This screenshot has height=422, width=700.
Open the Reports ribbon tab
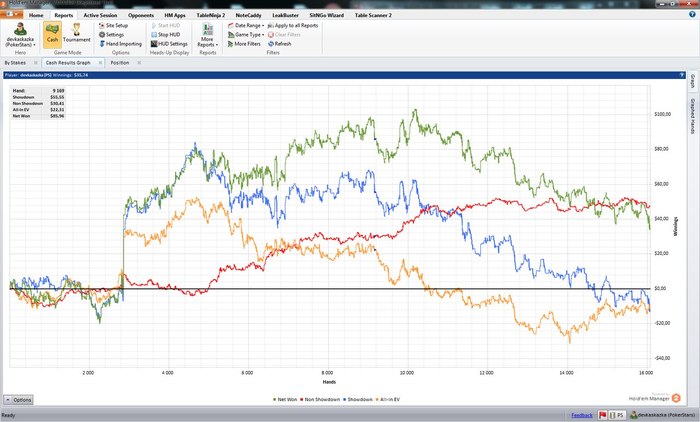click(64, 15)
